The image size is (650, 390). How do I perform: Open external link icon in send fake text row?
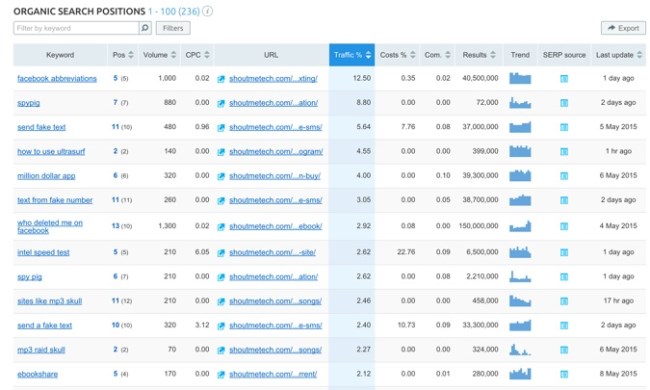pos(221,128)
